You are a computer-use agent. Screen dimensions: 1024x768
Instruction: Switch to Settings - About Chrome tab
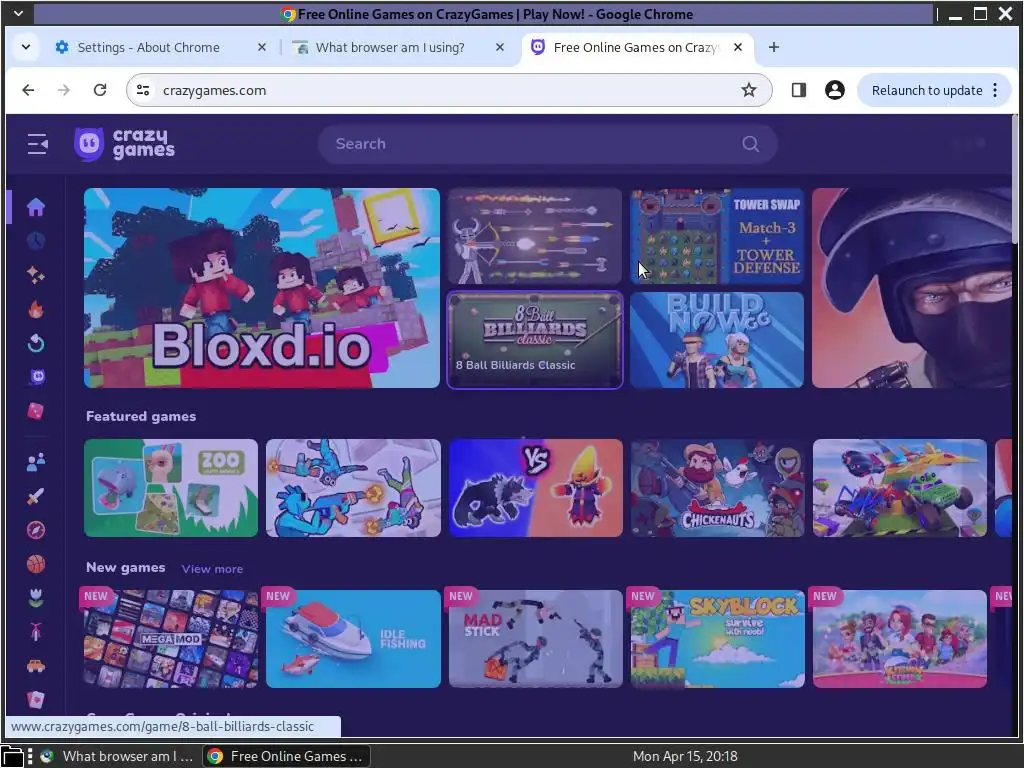coord(148,47)
